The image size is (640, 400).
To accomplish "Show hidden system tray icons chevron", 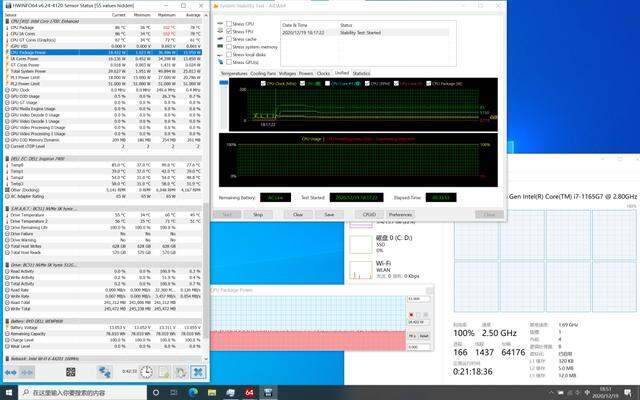I will pyautogui.click(x=551, y=393).
